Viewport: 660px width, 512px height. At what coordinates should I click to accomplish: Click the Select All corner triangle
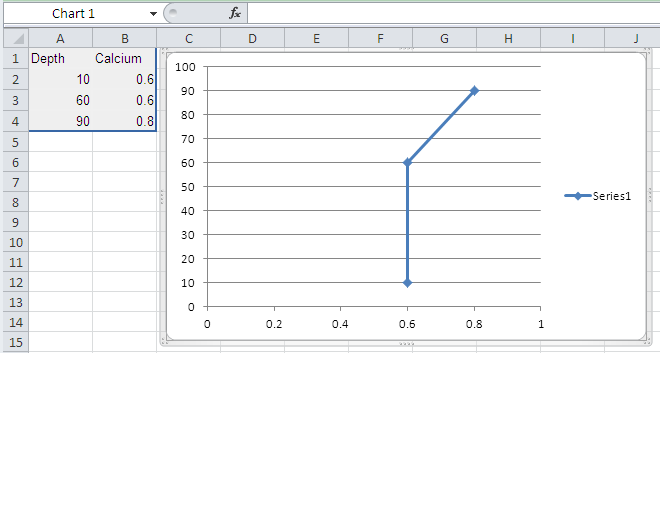15,38
